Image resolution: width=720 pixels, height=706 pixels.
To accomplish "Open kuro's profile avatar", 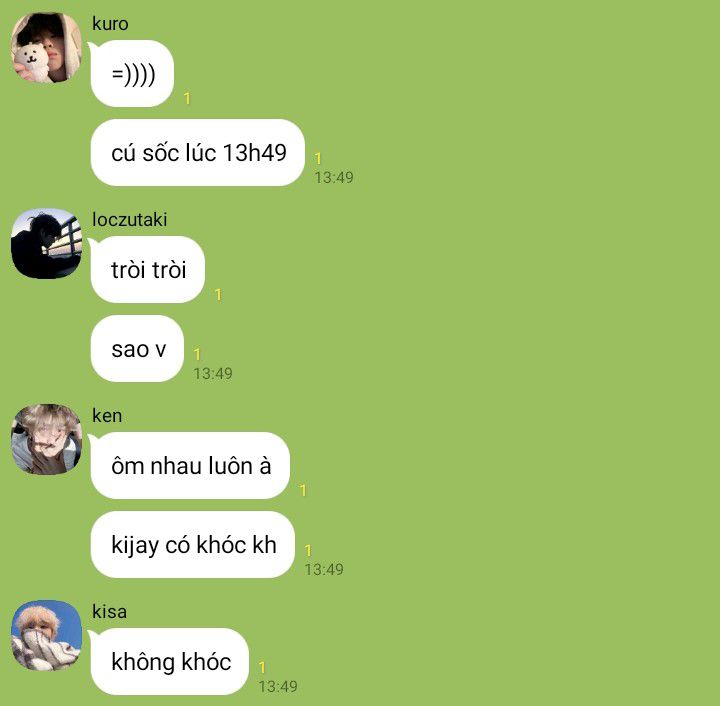I will [x=46, y=48].
